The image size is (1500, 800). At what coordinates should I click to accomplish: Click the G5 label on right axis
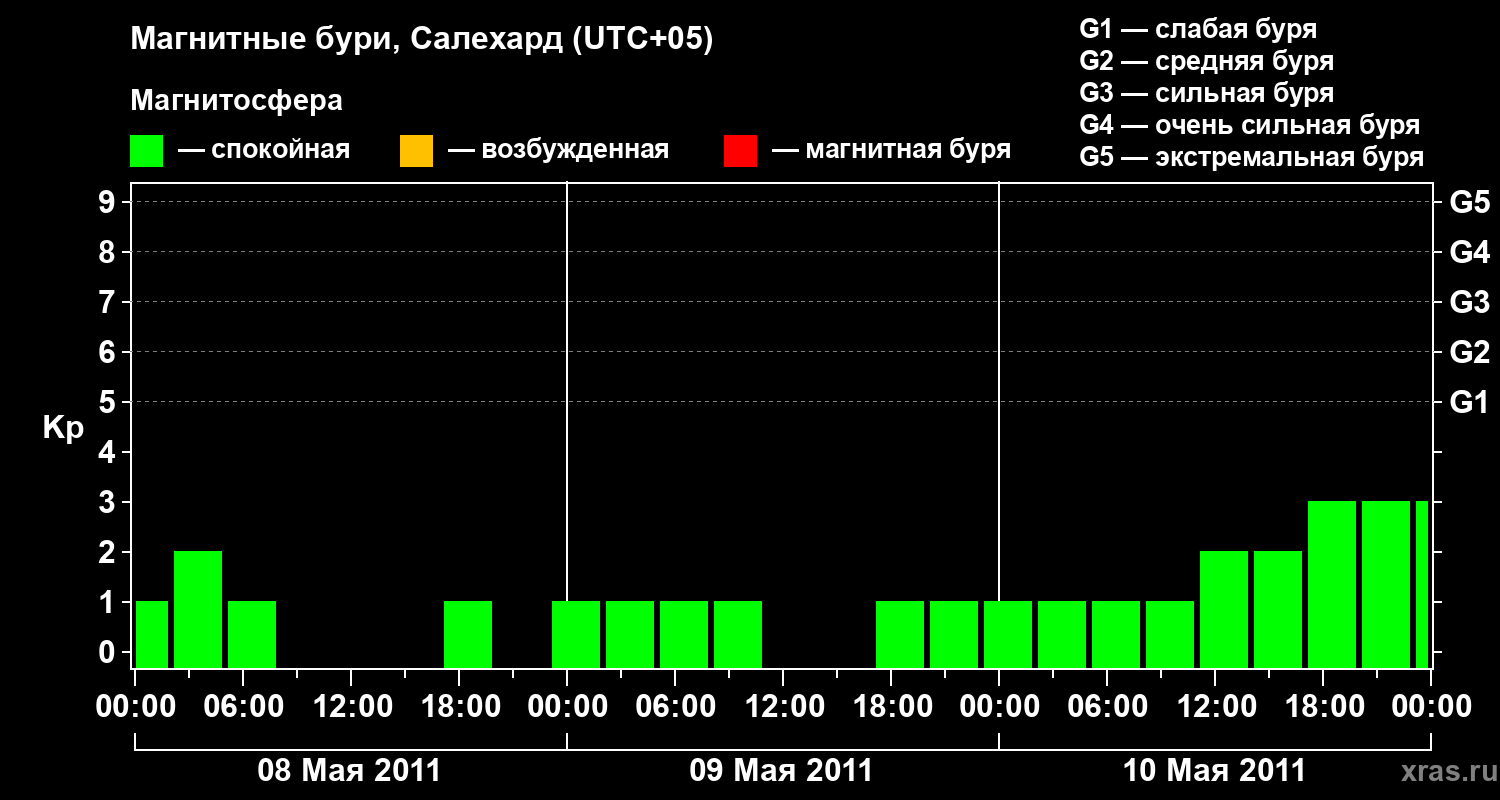tap(1469, 202)
